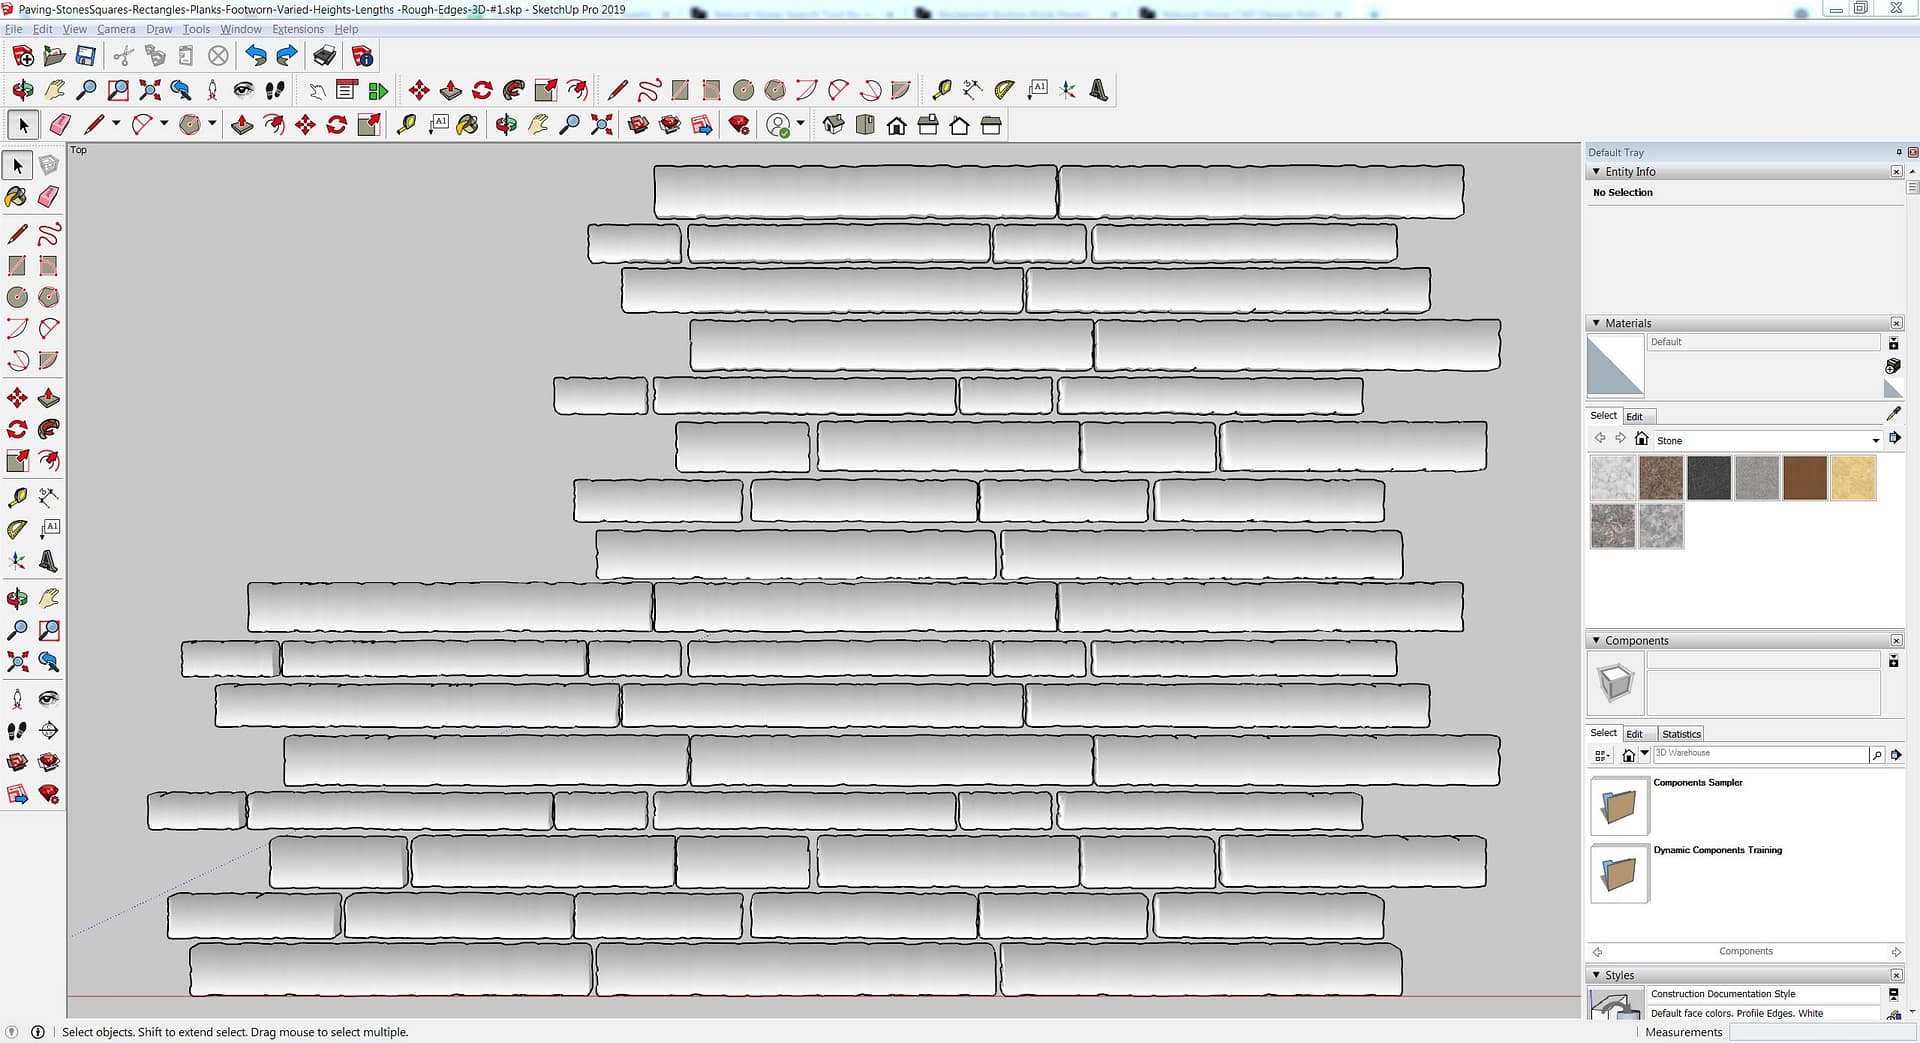This screenshot has width=1920, height=1043.
Task: Open the Extensions menu
Action: tap(297, 29)
